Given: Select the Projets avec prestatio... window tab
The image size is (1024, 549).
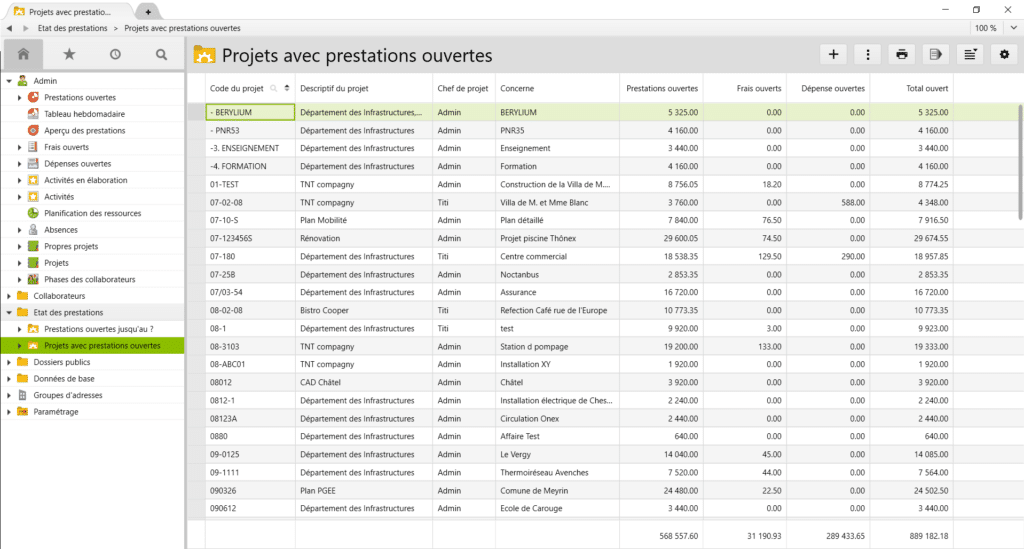Looking at the screenshot, I should (70, 12).
